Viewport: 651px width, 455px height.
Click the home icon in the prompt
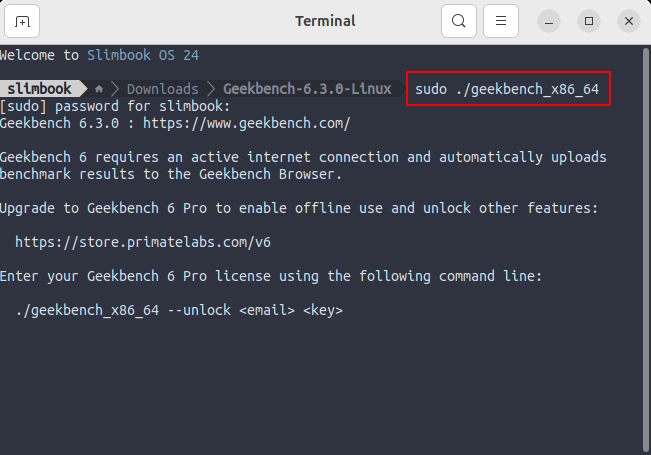pyautogui.click(x=98, y=89)
